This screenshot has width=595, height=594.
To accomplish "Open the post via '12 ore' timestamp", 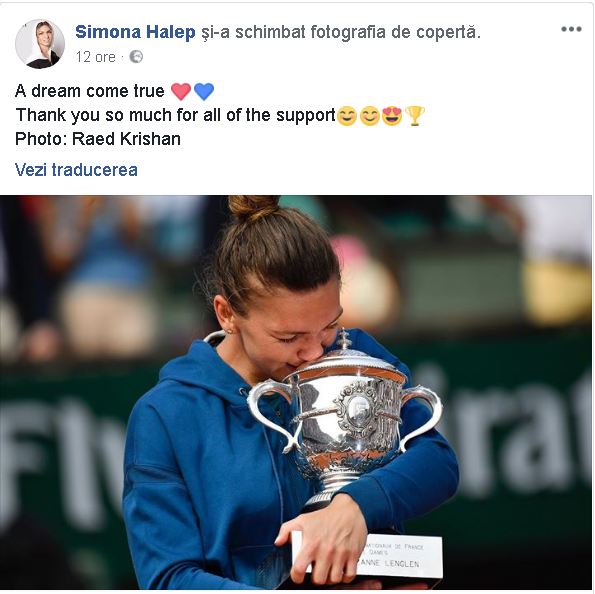I will tap(96, 57).
